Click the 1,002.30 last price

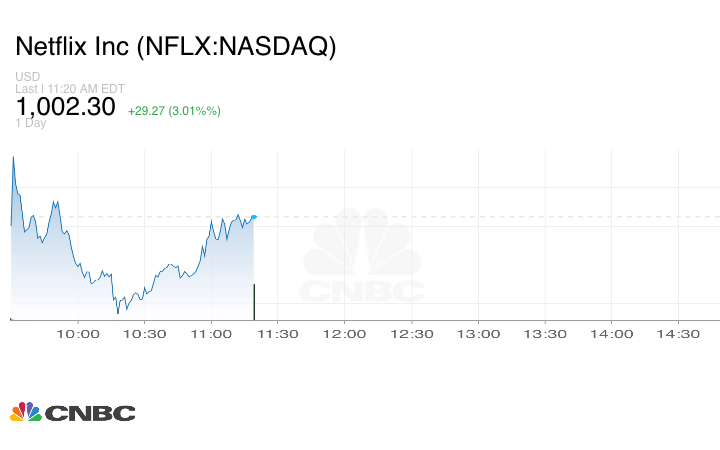point(66,107)
